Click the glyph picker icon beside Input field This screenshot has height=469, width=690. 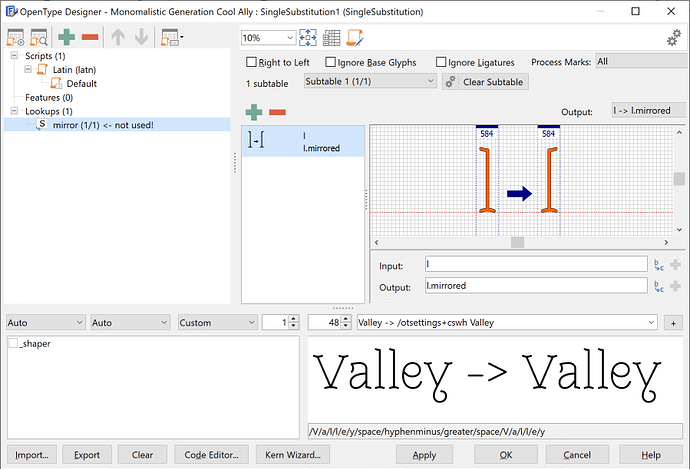(658, 265)
